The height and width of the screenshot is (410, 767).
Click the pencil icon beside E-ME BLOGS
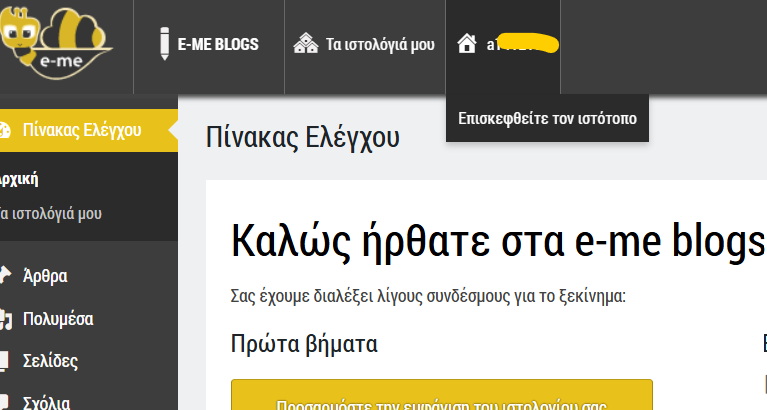164,44
